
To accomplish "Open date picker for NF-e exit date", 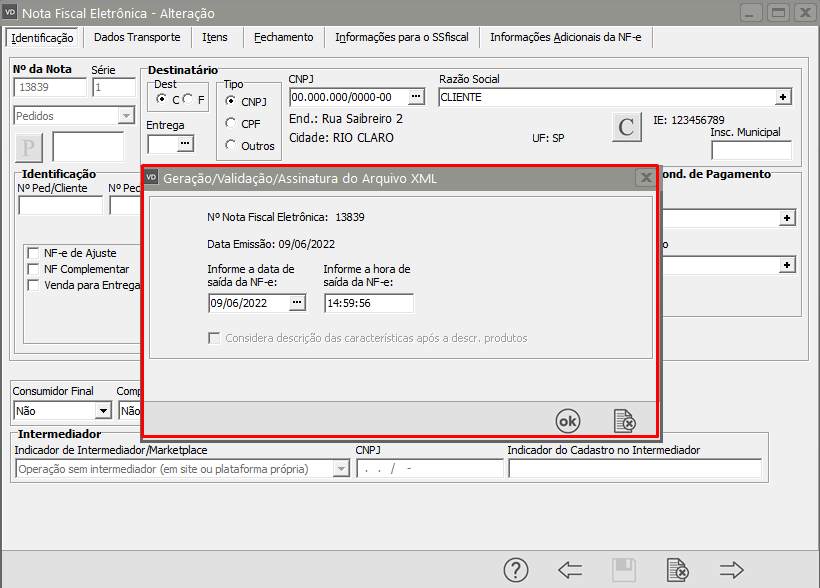I will point(297,303).
